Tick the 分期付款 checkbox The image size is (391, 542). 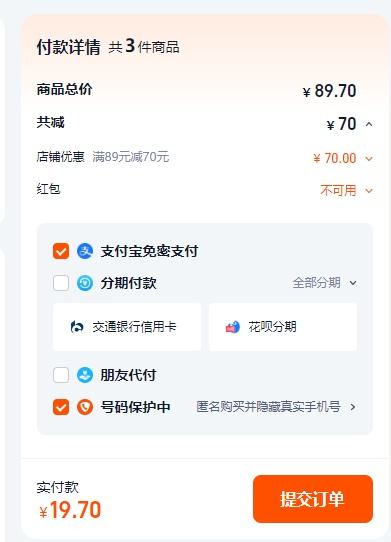[x=61, y=283]
